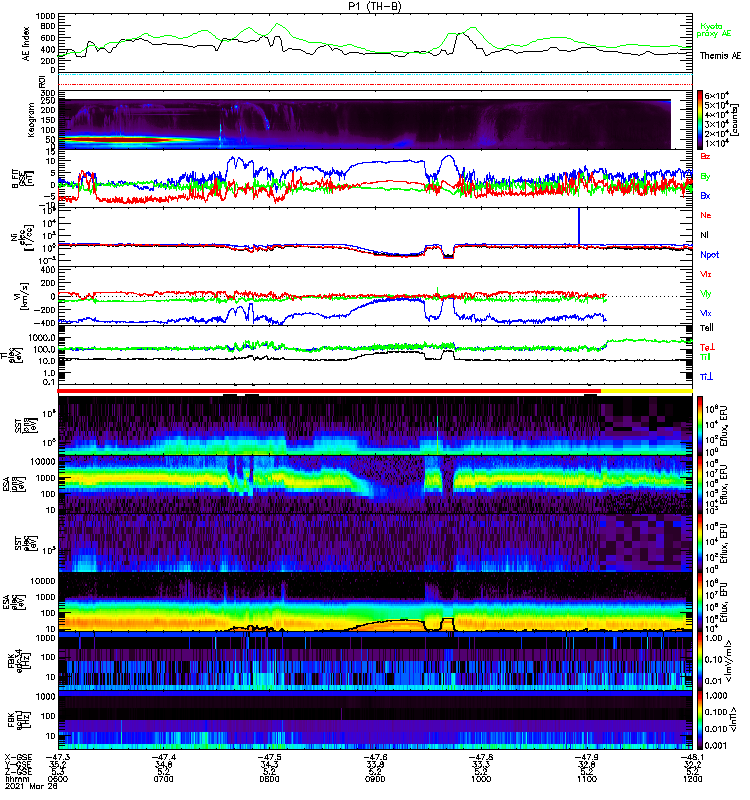Click the FBK electric field <|mV/m|> color bar

tap(700, 661)
